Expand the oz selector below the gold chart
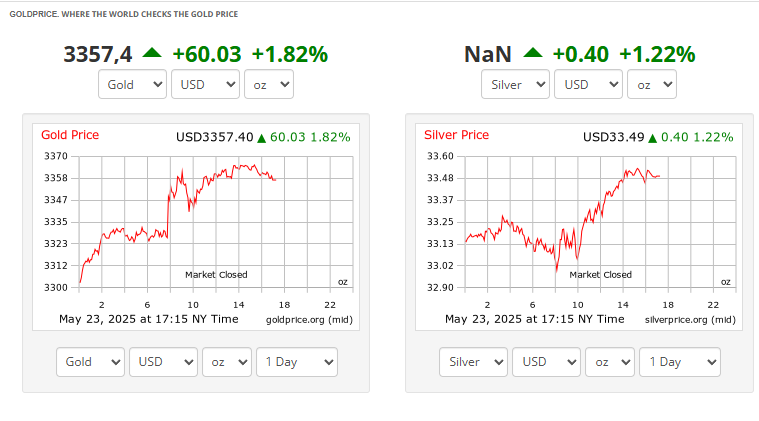The image size is (759, 421). (x=227, y=362)
